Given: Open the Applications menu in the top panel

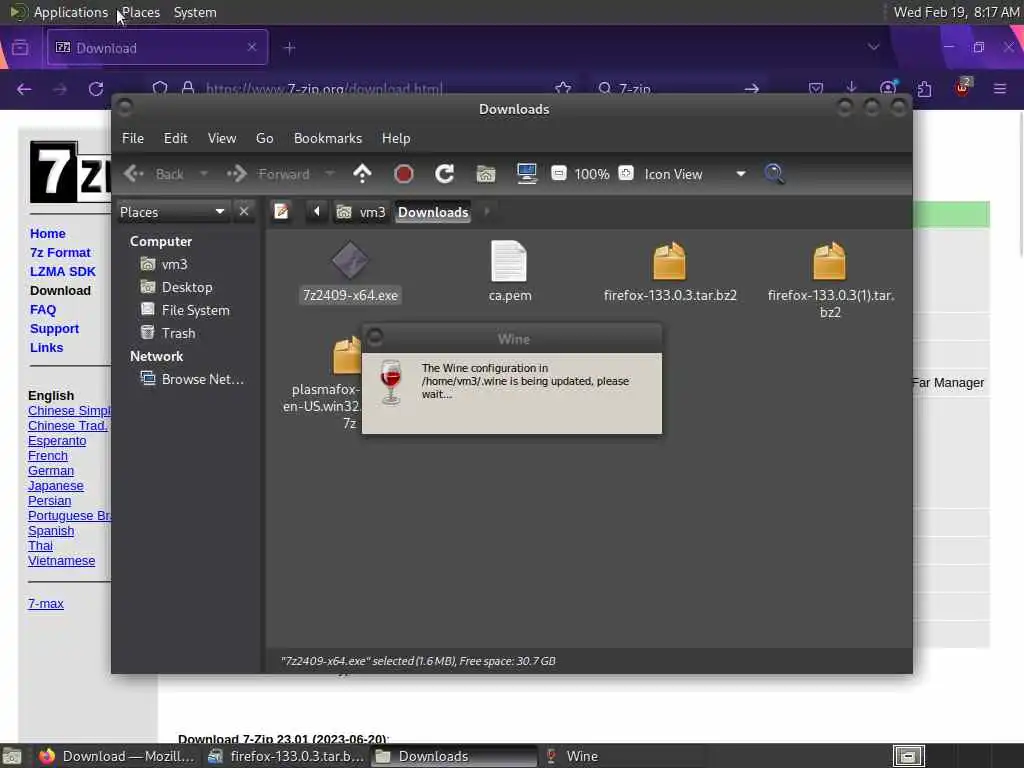Looking at the screenshot, I should click(71, 12).
